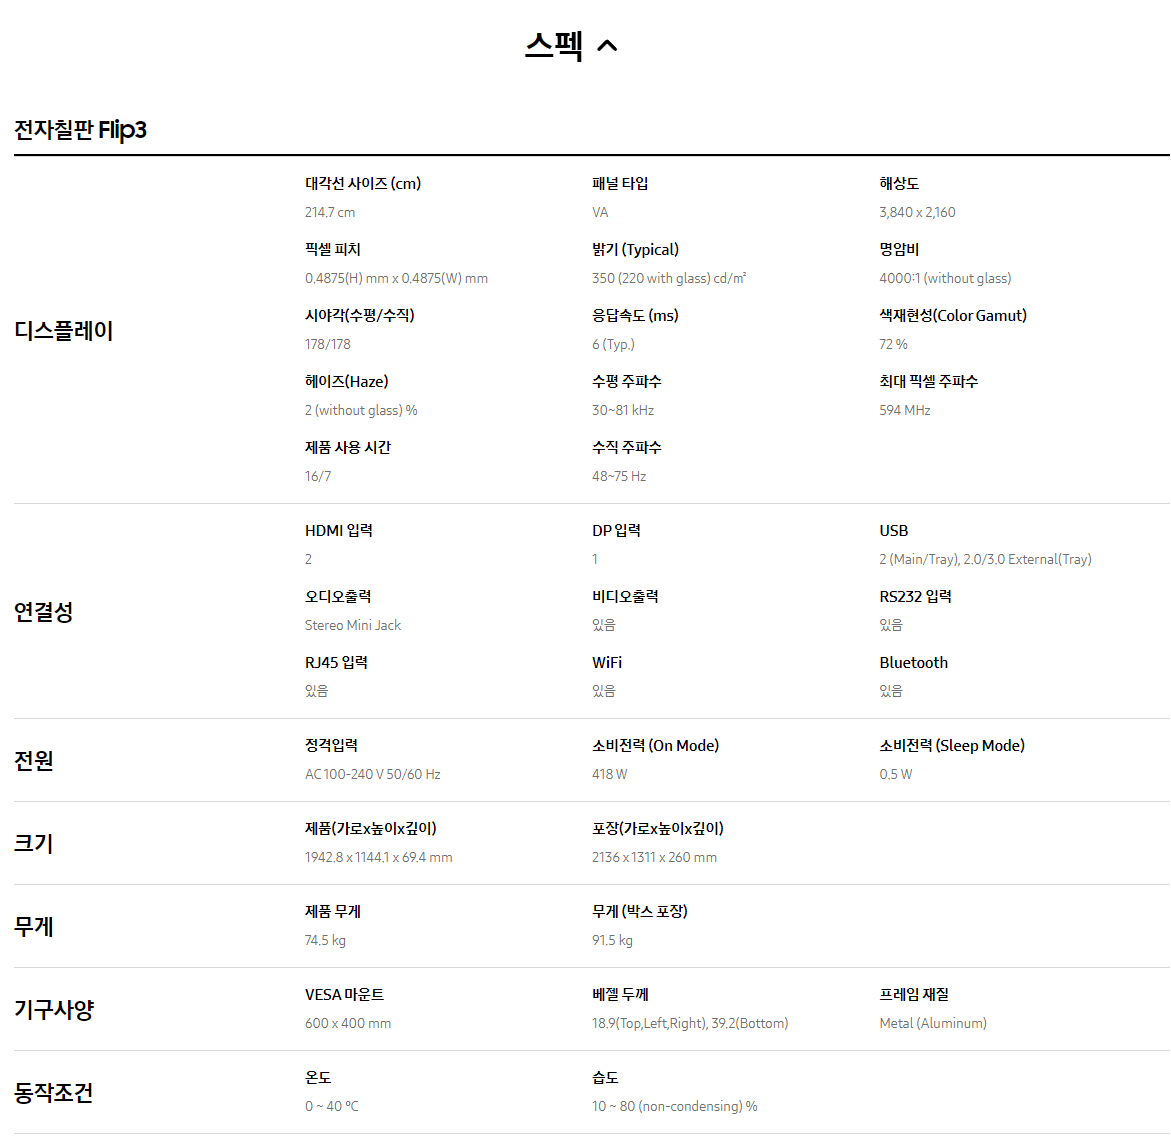Viewport: 1171px width, 1137px height.
Task: Click the 0.5 W sleep mode value
Action: click(896, 774)
